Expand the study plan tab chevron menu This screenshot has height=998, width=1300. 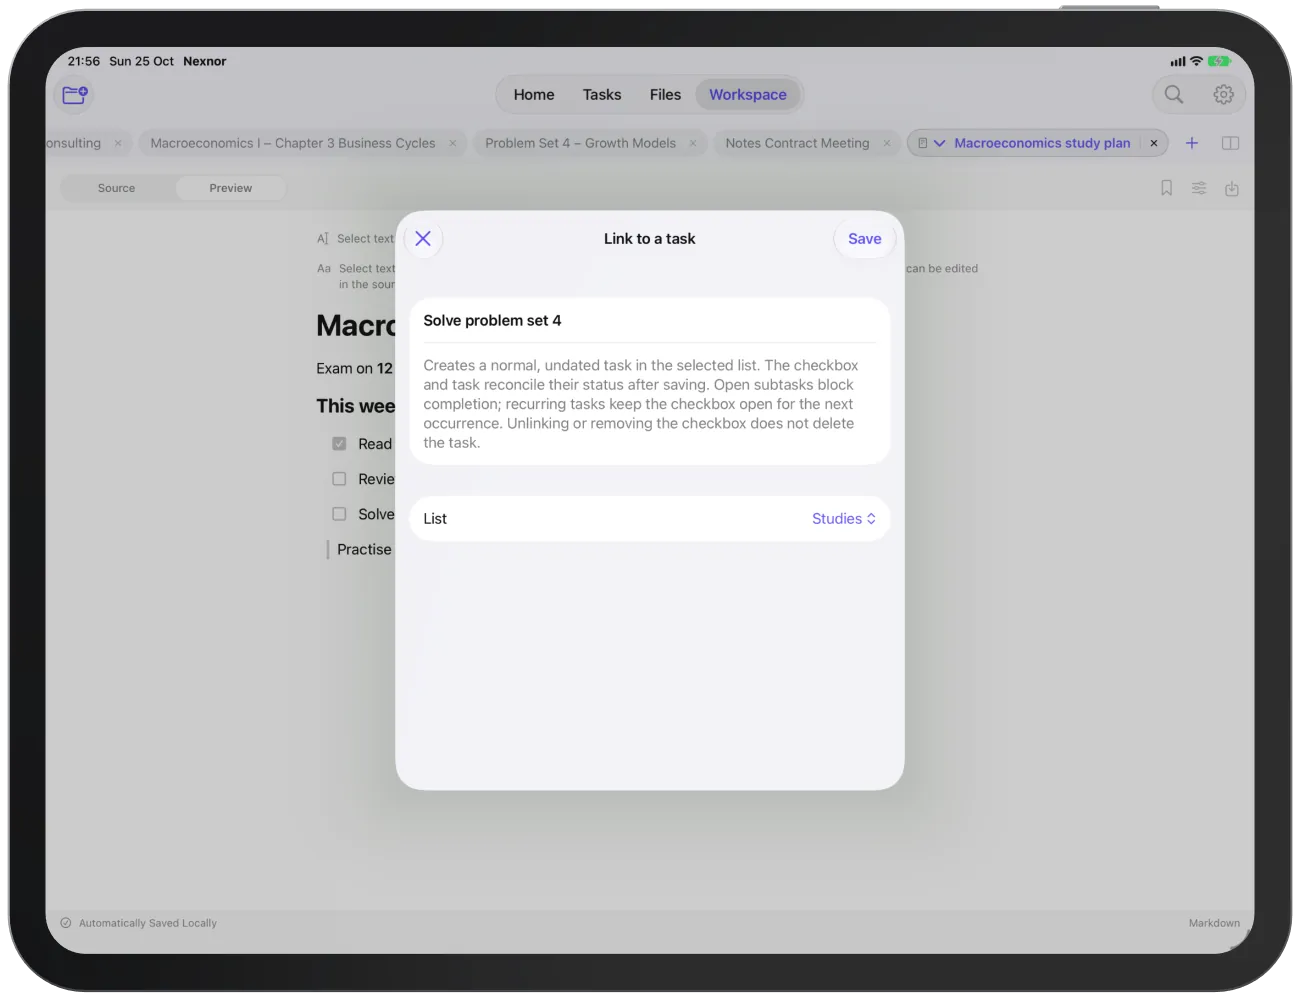(939, 143)
